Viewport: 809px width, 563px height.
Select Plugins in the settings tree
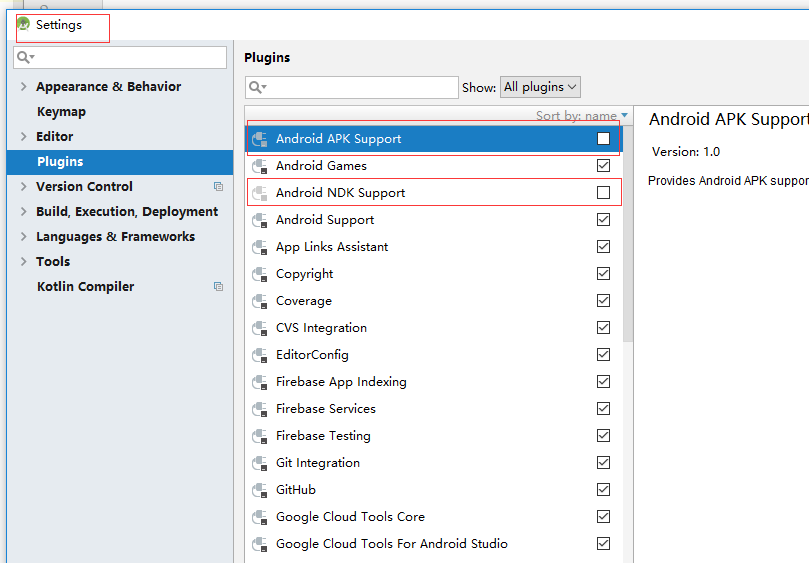[x=120, y=162]
